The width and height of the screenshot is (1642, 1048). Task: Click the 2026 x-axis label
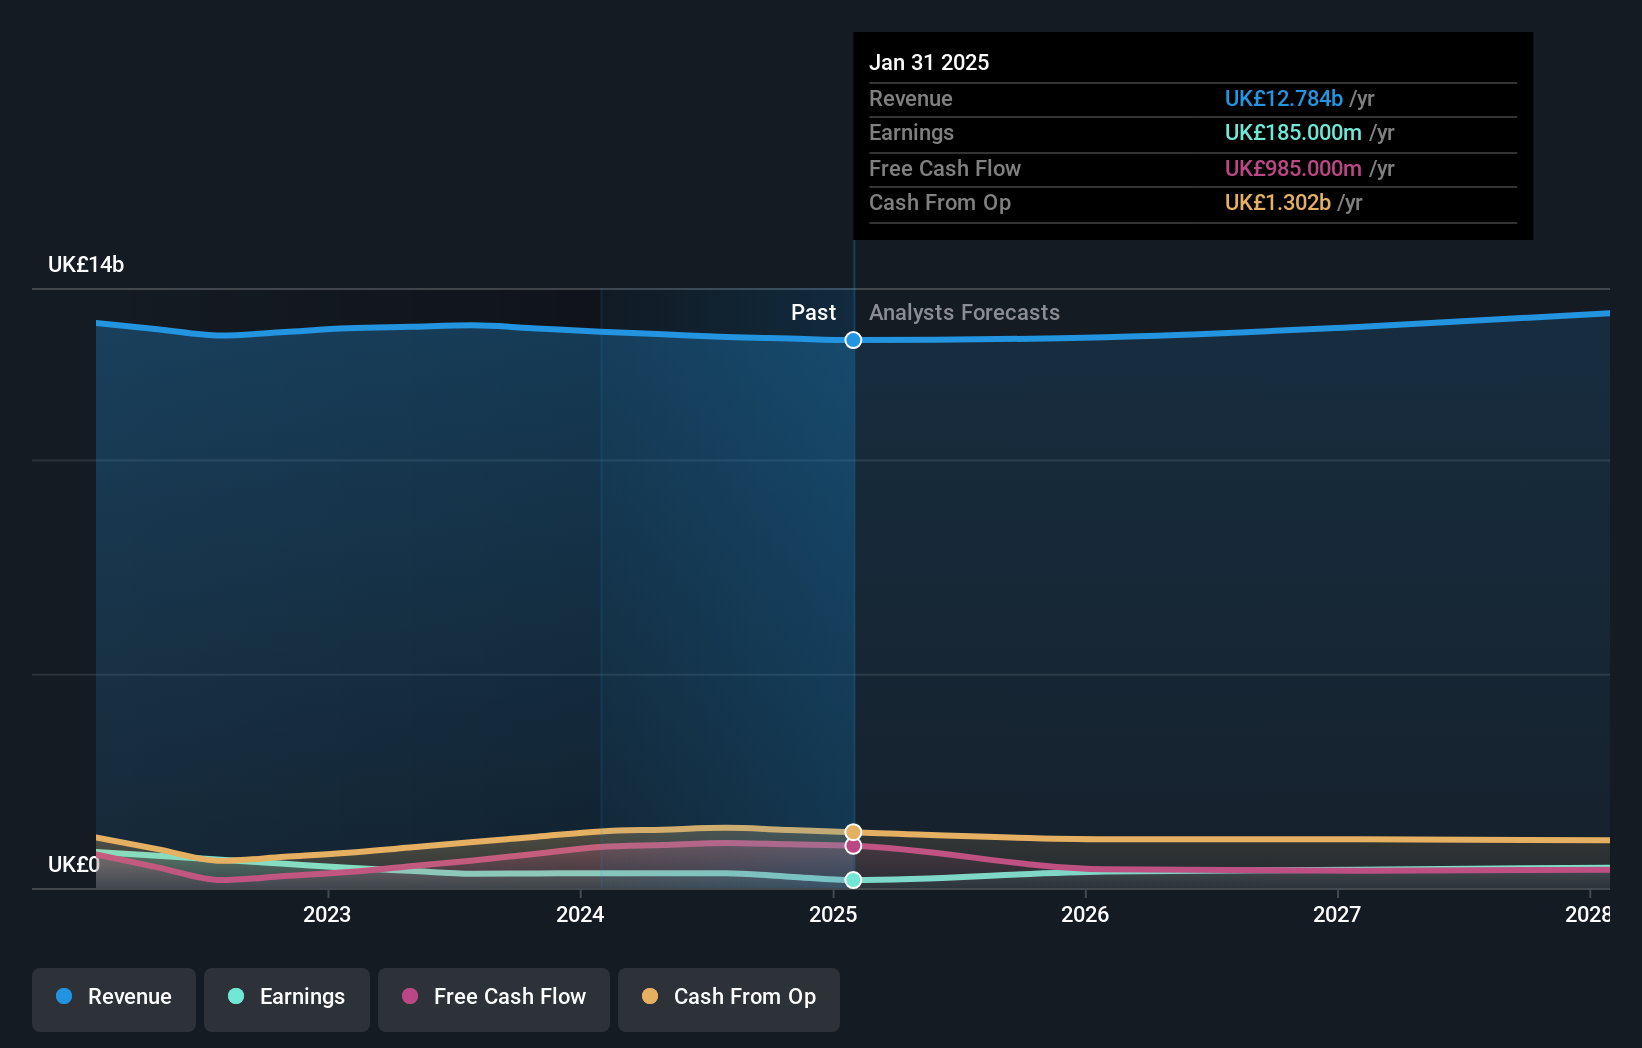[x=1085, y=914]
